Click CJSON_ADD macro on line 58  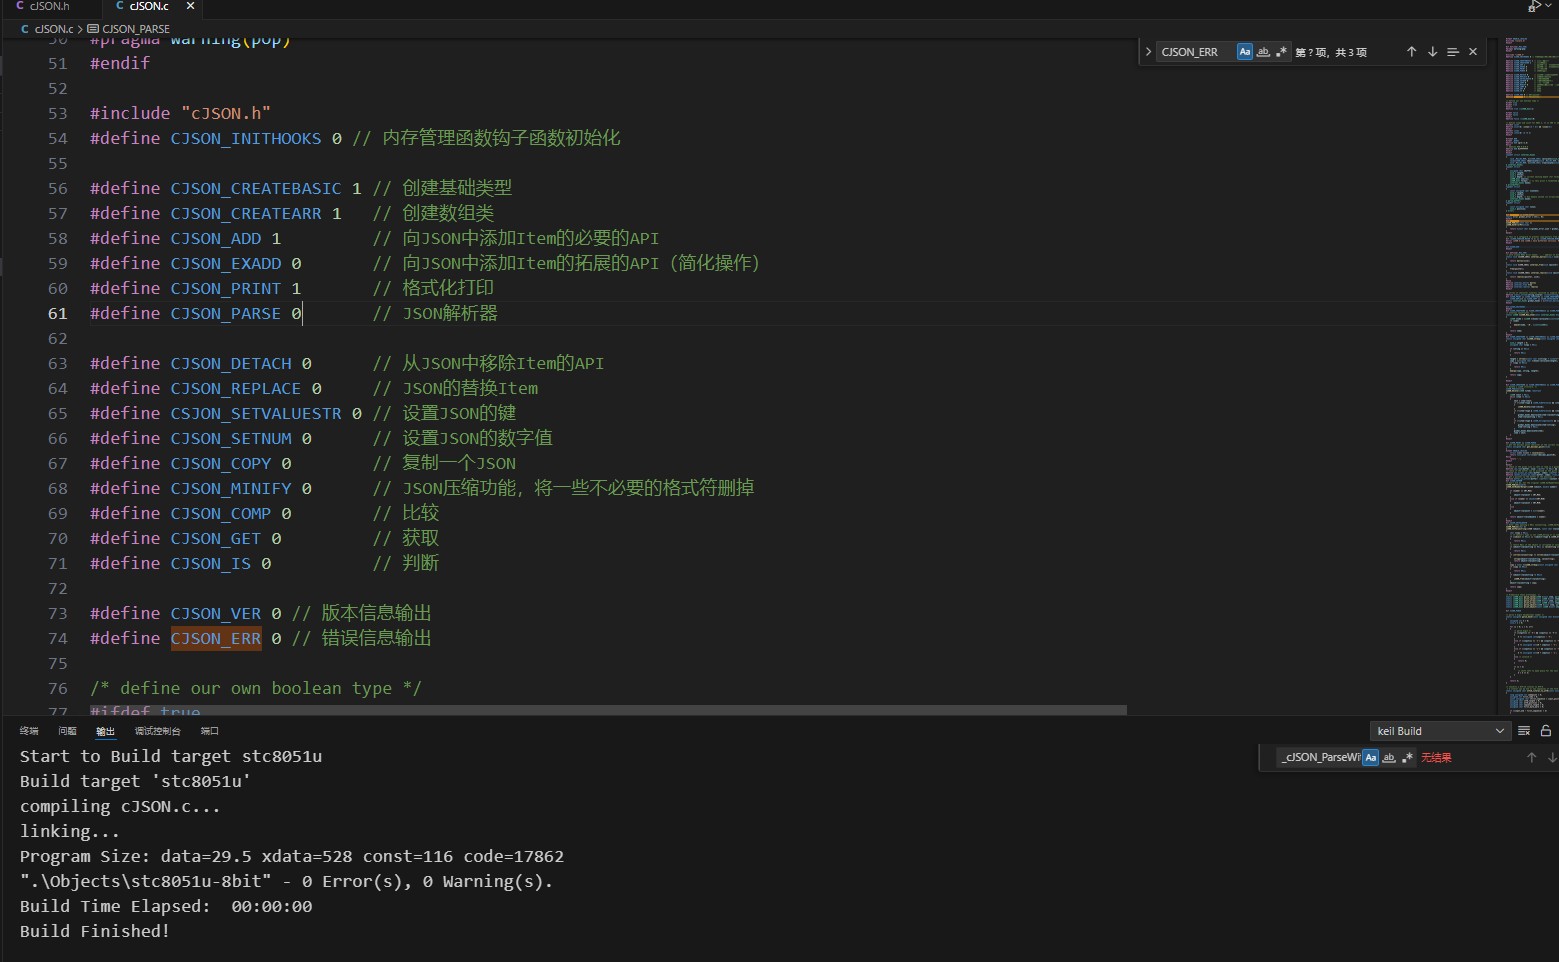(x=216, y=238)
